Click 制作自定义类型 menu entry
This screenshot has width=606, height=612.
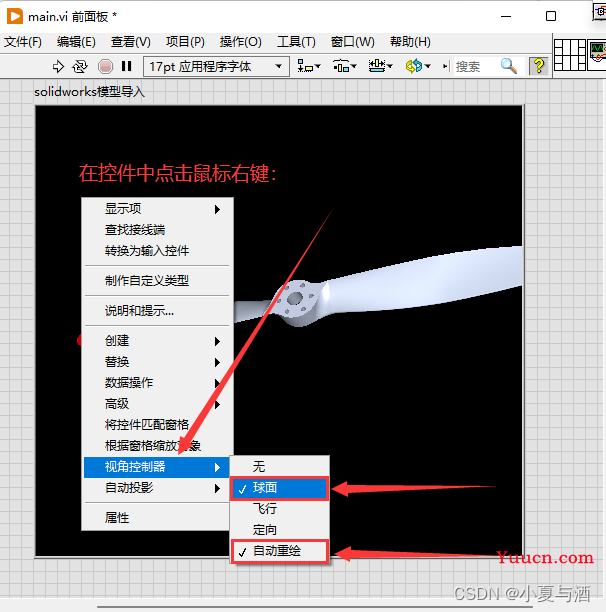[157, 280]
